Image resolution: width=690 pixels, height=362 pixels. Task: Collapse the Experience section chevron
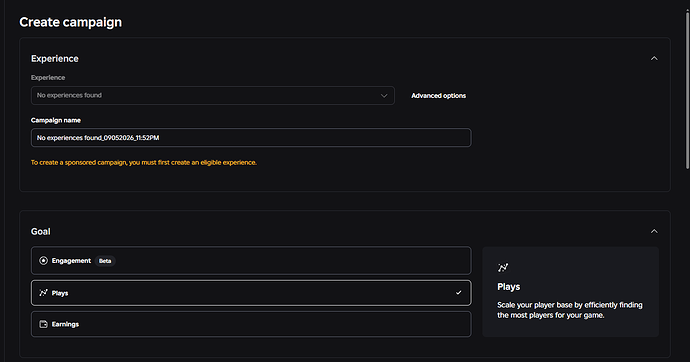click(654, 59)
